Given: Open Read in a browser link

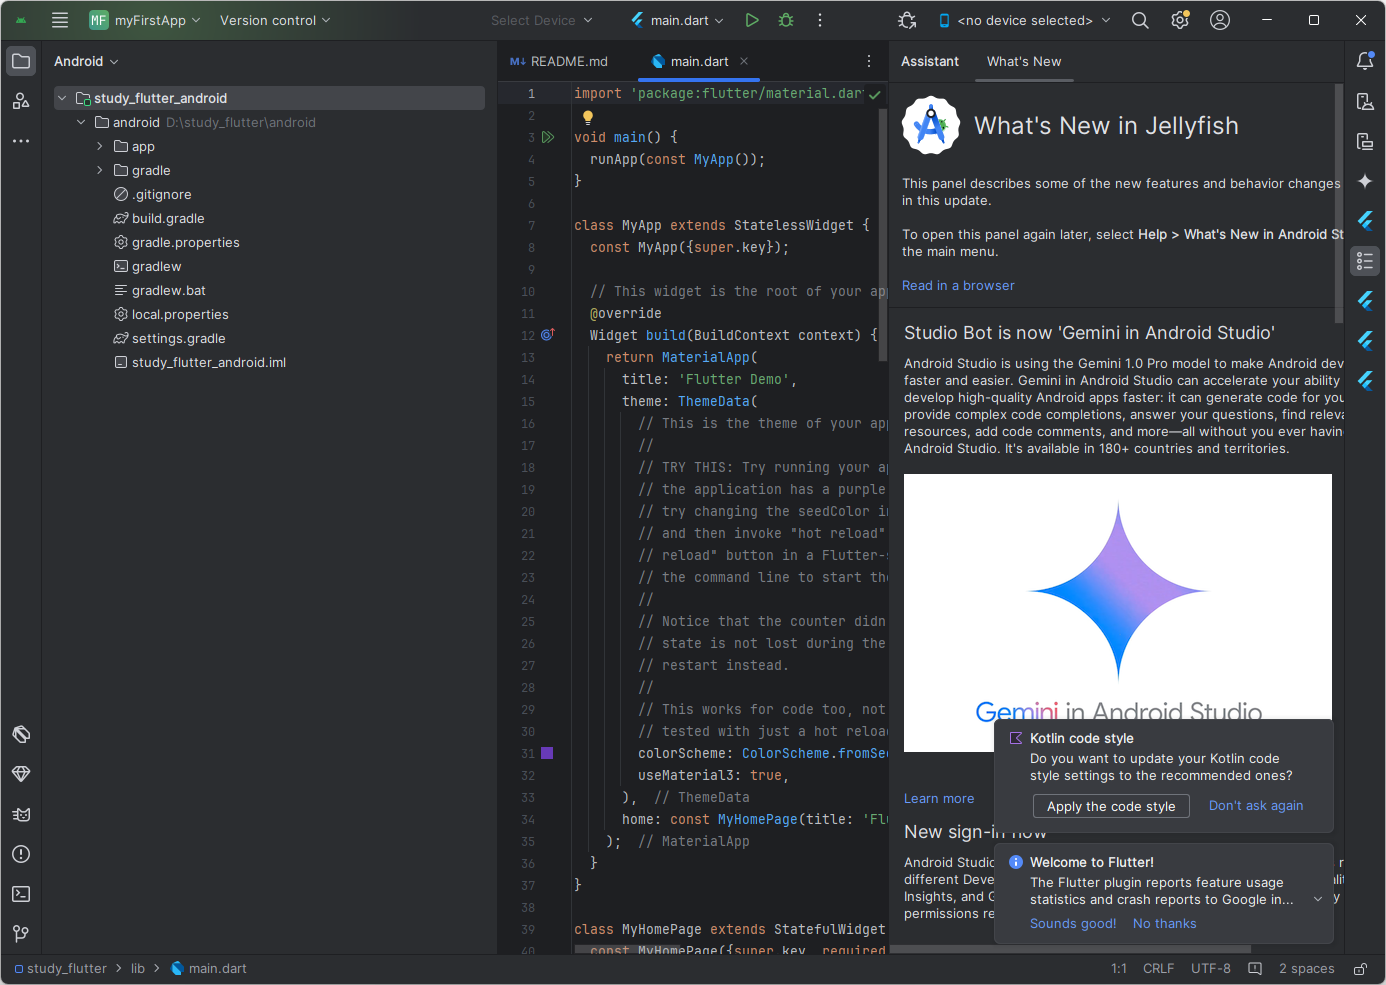Looking at the screenshot, I should [958, 285].
